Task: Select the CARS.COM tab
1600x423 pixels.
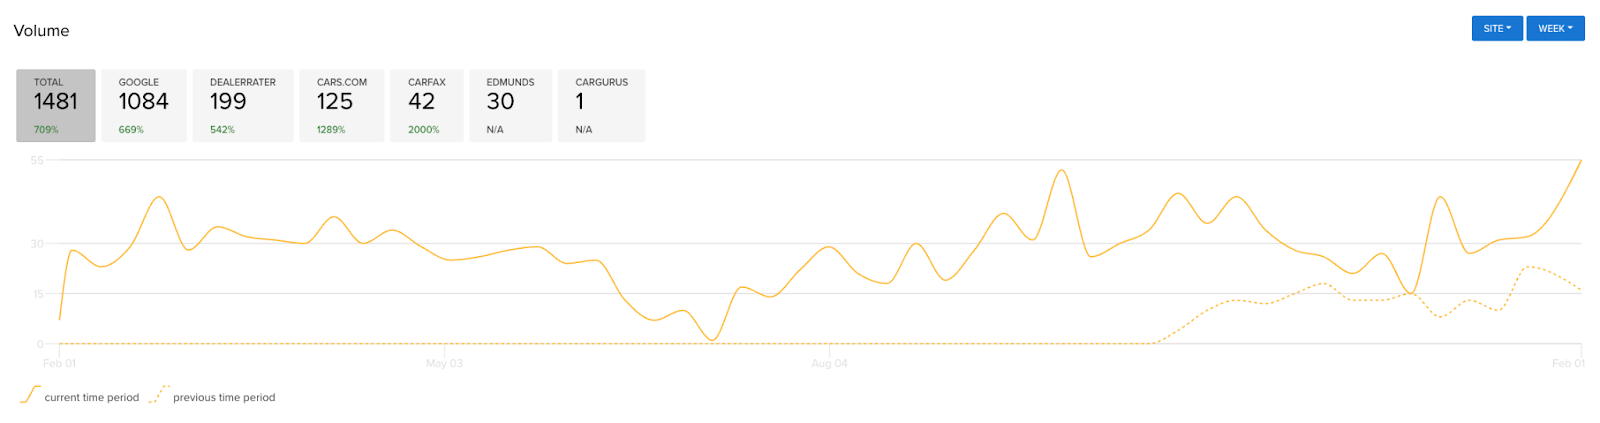Action: click(x=341, y=105)
